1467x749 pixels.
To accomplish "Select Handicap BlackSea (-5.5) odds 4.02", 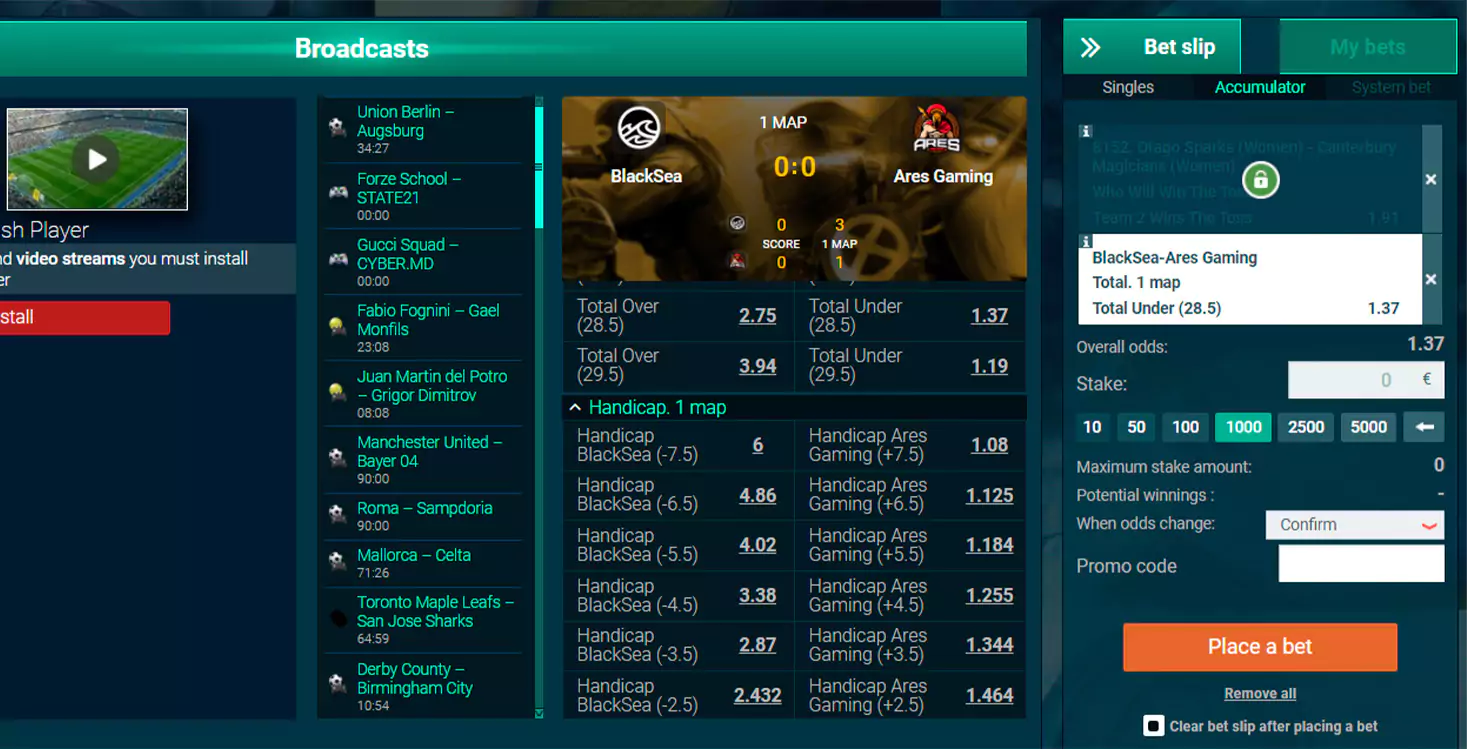I will 757,545.
